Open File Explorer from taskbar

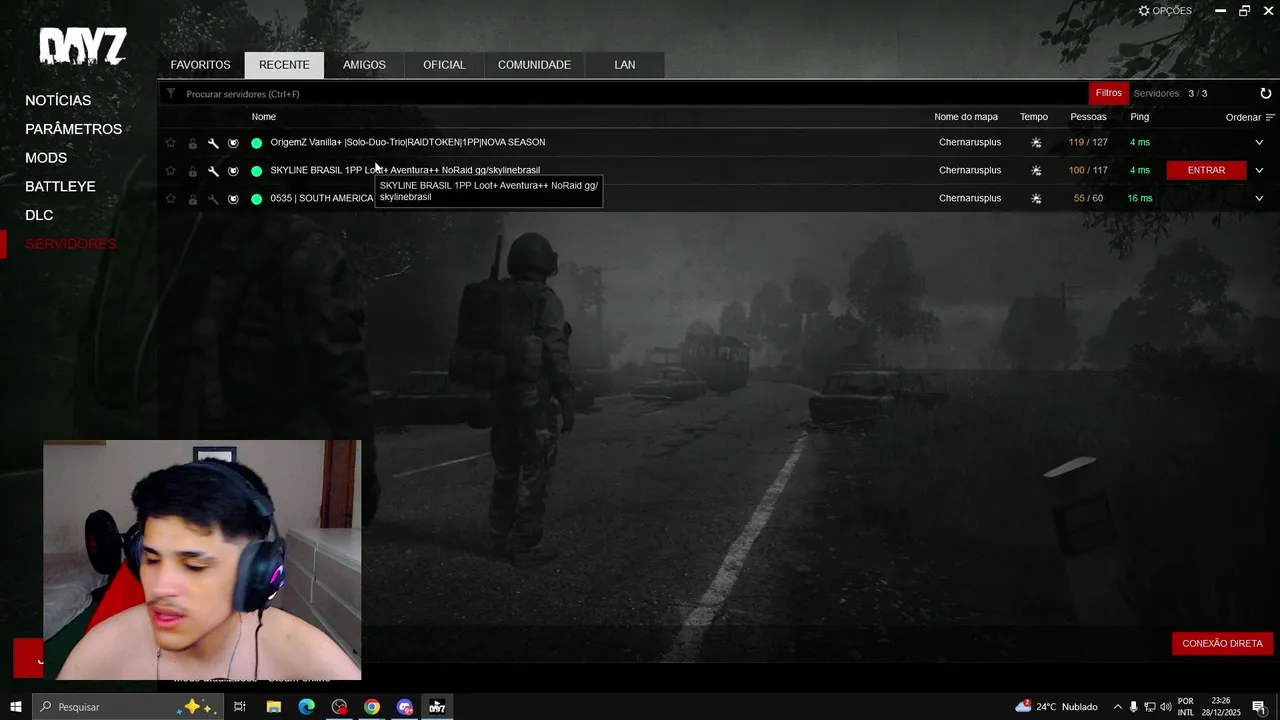click(x=273, y=707)
